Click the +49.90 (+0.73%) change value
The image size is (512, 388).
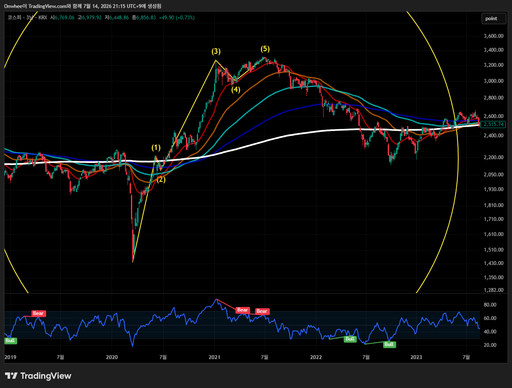point(177,17)
